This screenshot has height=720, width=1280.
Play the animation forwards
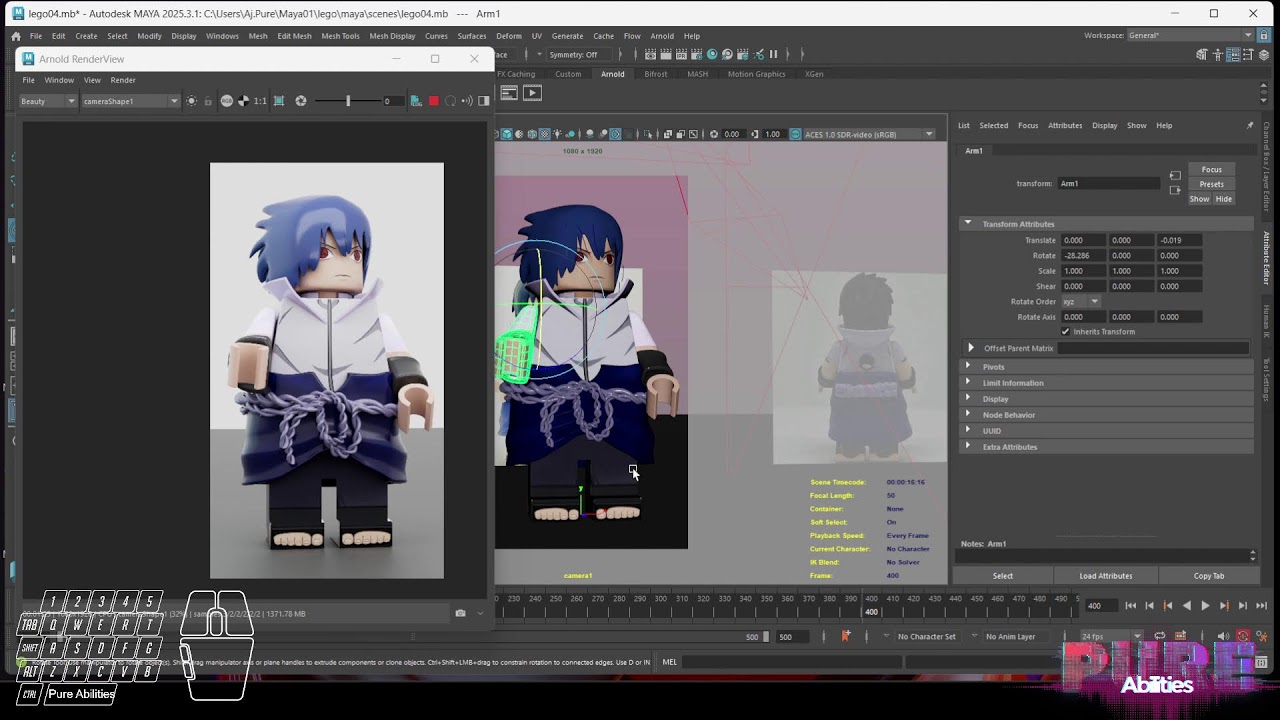(1205, 606)
